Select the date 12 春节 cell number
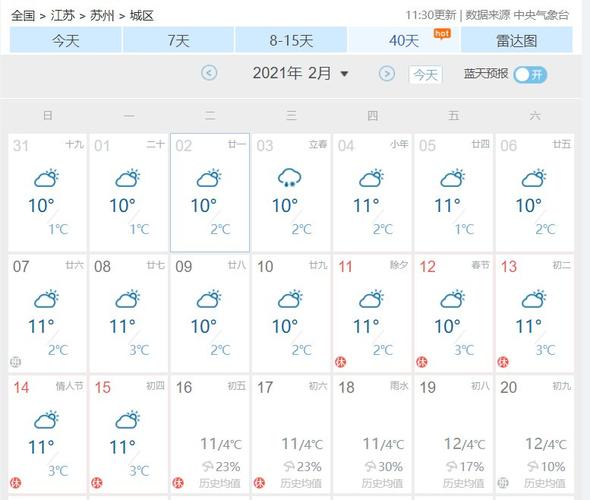Image resolution: width=590 pixels, height=500 pixels. point(427,267)
